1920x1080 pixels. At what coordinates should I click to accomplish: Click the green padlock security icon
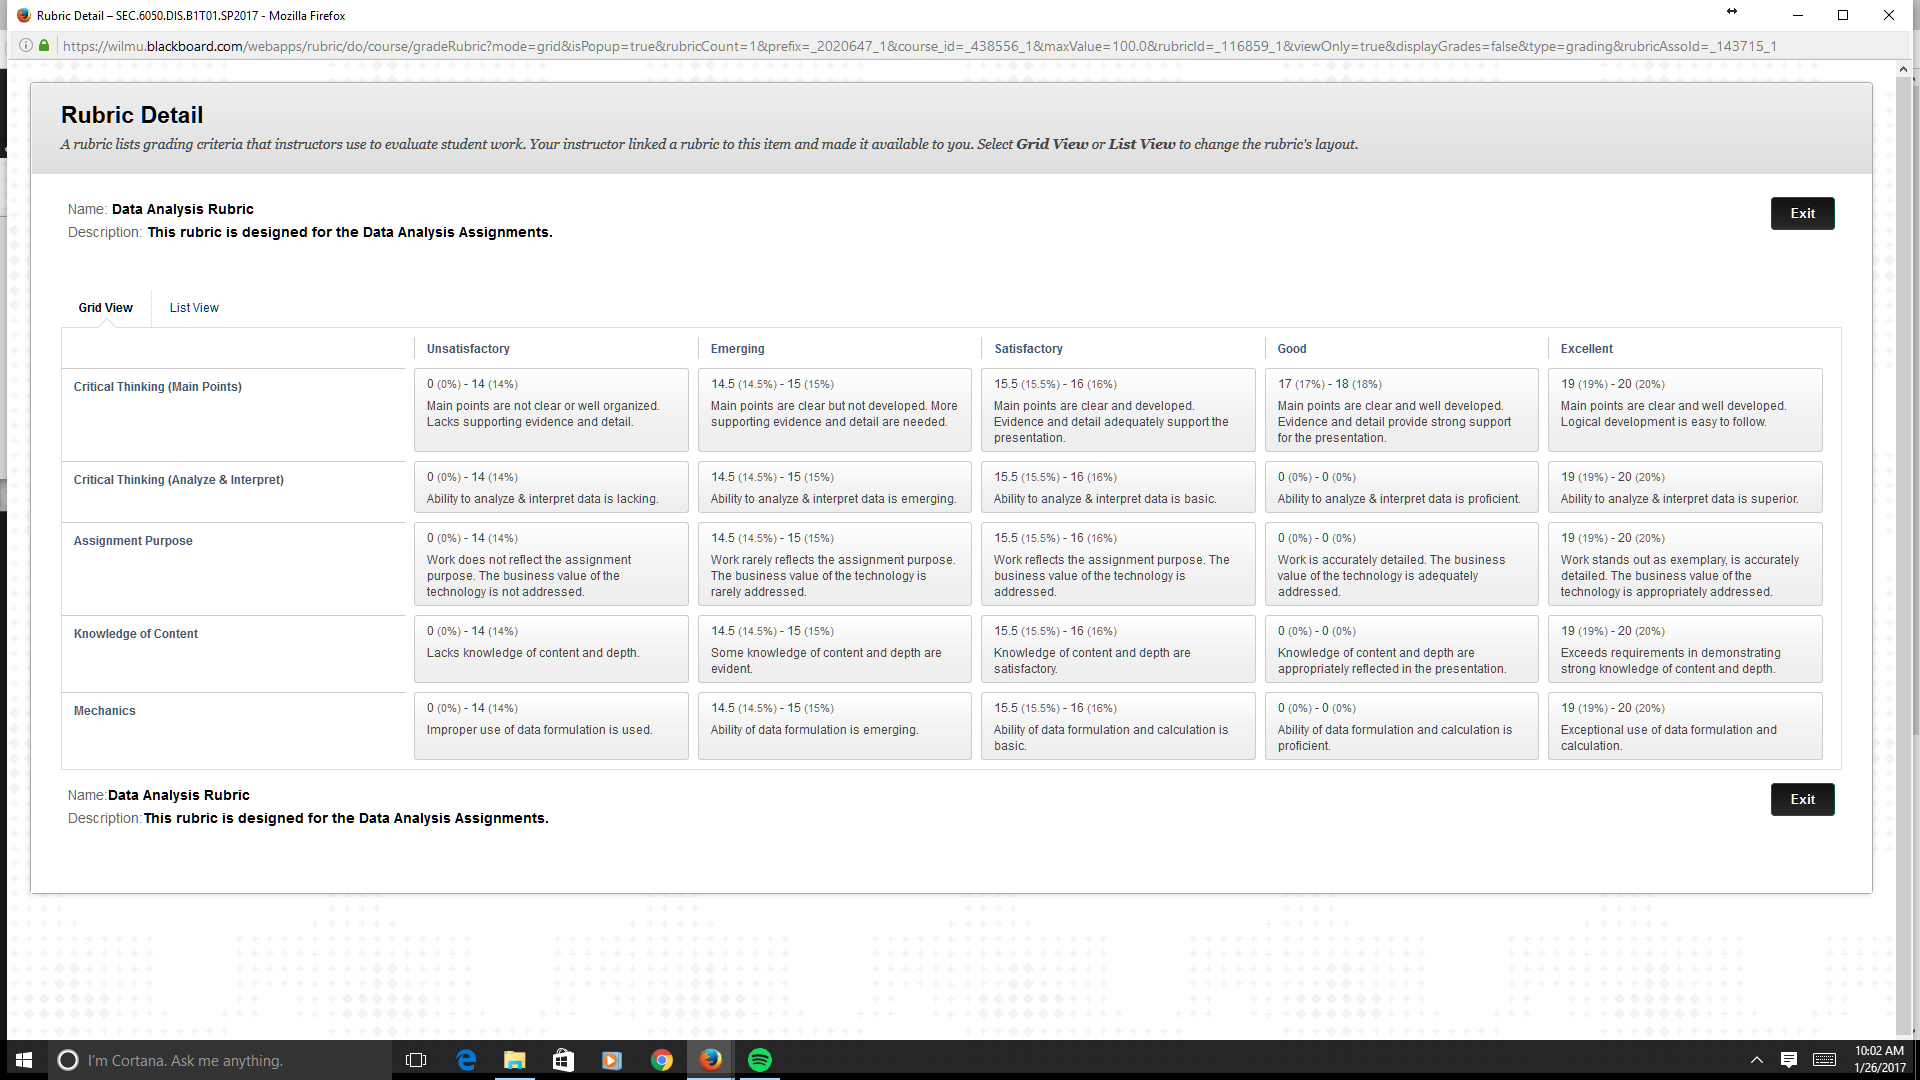pos(44,46)
